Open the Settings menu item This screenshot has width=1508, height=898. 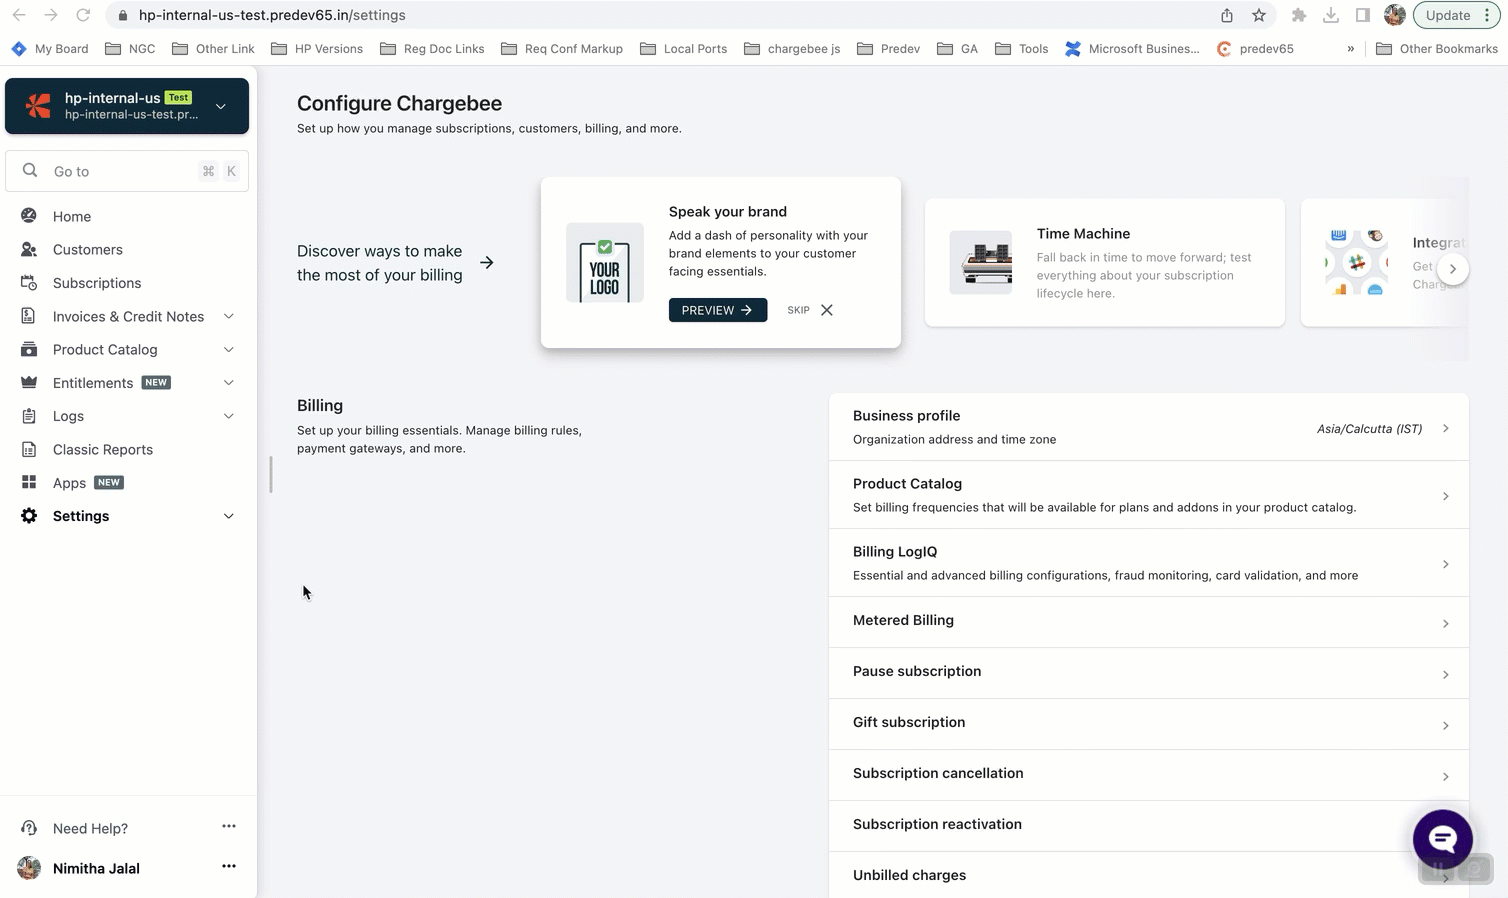click(81, 516)
